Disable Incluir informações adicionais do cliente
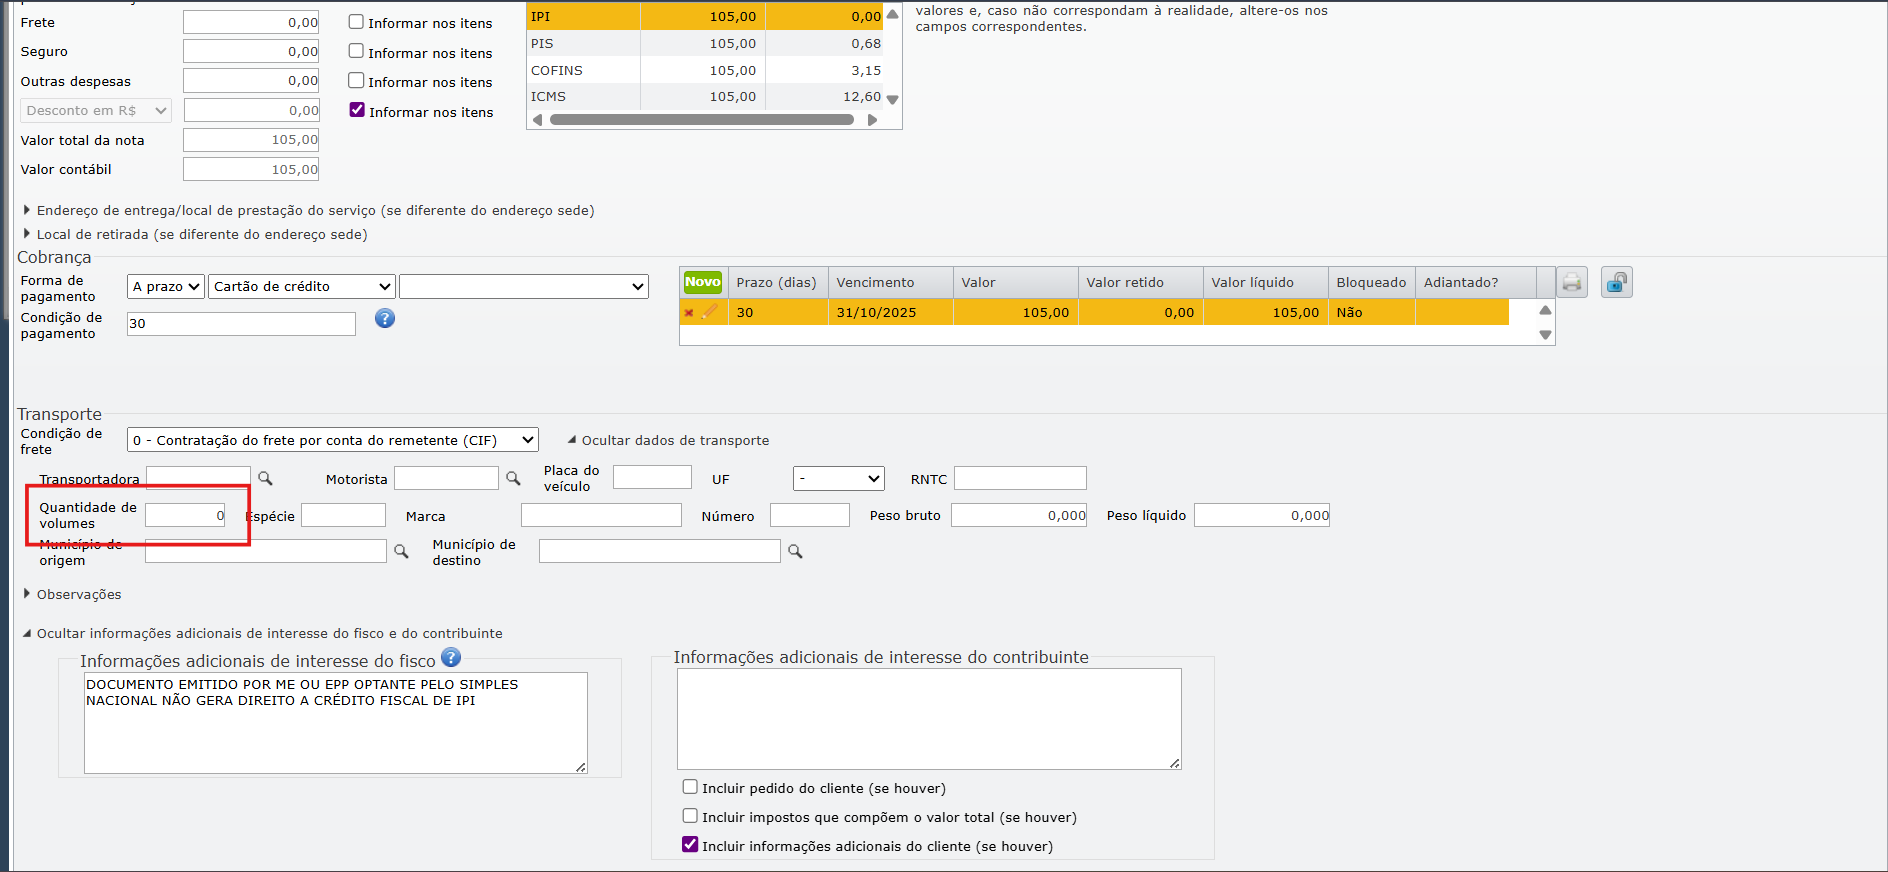Viewport: 1888px width, 872px height. (x=690, y=845)
